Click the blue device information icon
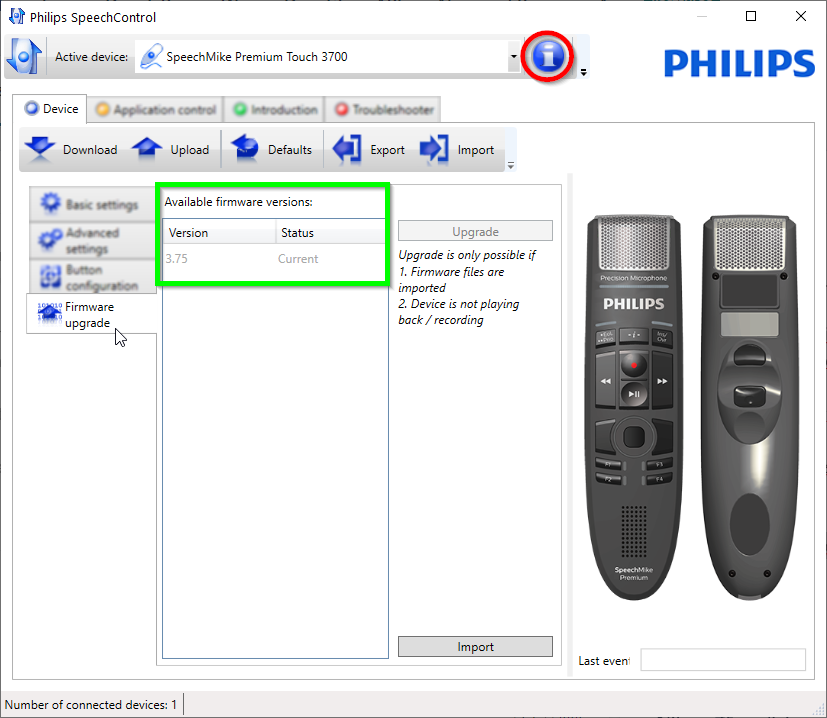Image resolution: width=827 pixels, height=718 pixels. [548, 56]
